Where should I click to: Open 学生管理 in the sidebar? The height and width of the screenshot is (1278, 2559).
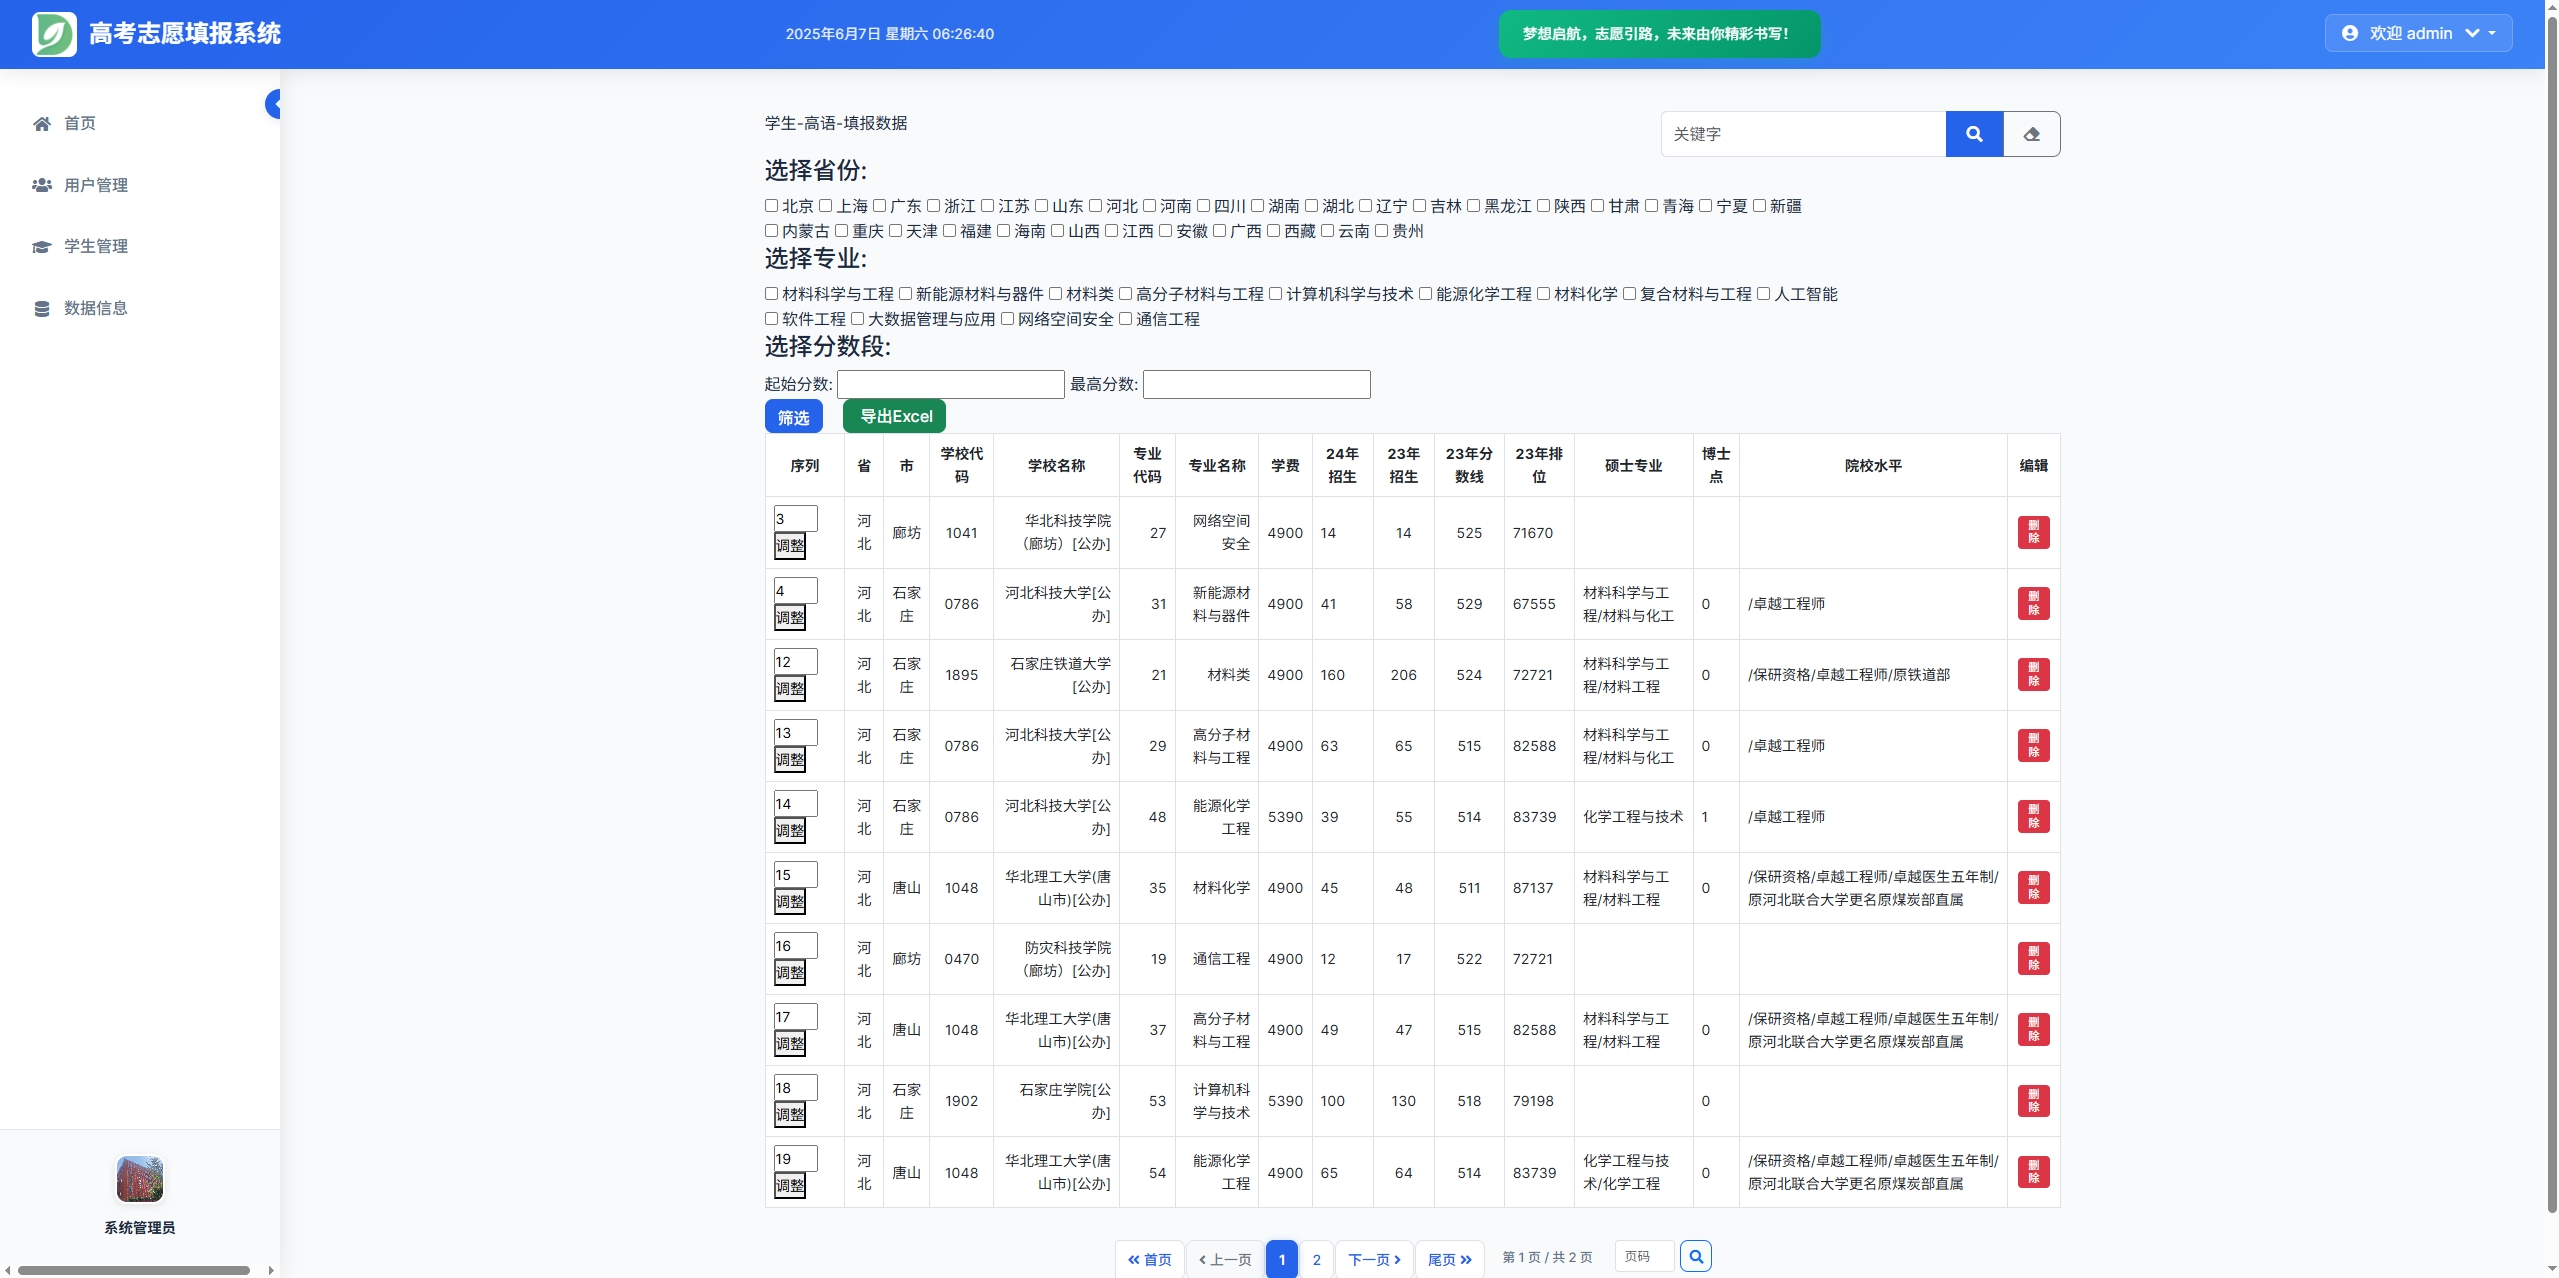point(95,246)
